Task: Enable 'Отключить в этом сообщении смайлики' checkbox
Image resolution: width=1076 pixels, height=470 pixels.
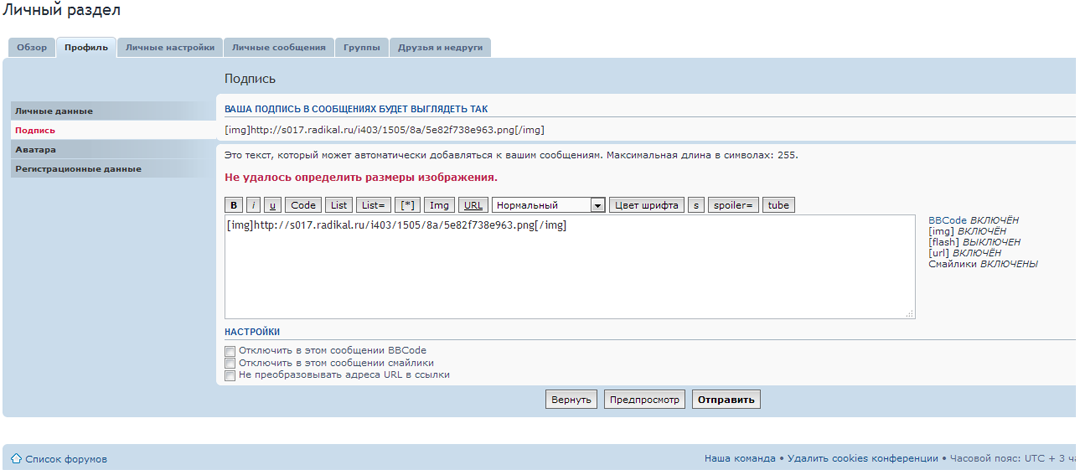Action: (x=230, y=363)
